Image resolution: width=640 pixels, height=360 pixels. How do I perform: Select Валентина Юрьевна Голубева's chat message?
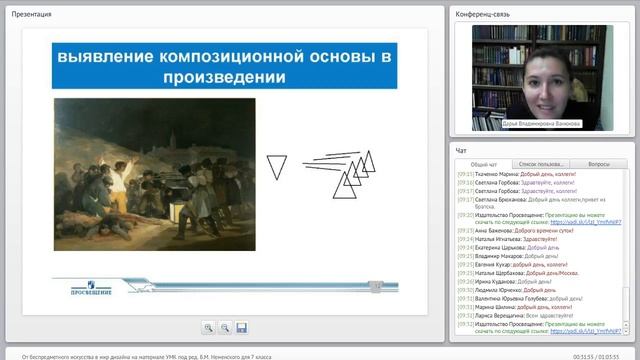[x=520, y=299]
